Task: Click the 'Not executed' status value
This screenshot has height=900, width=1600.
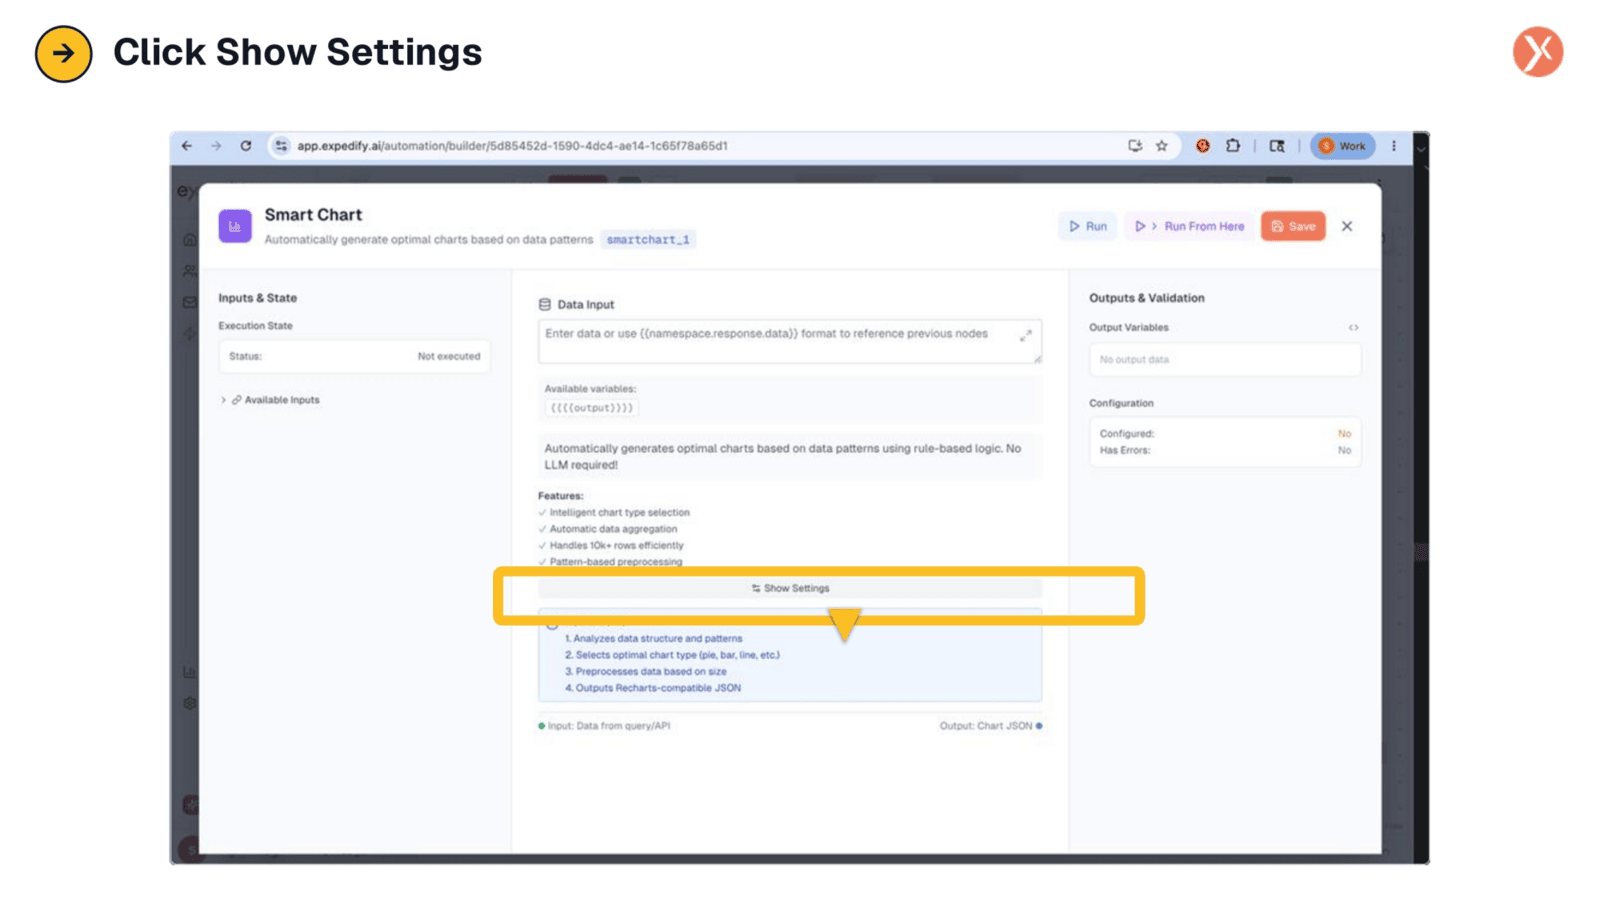Action: (x=449, y=356)
